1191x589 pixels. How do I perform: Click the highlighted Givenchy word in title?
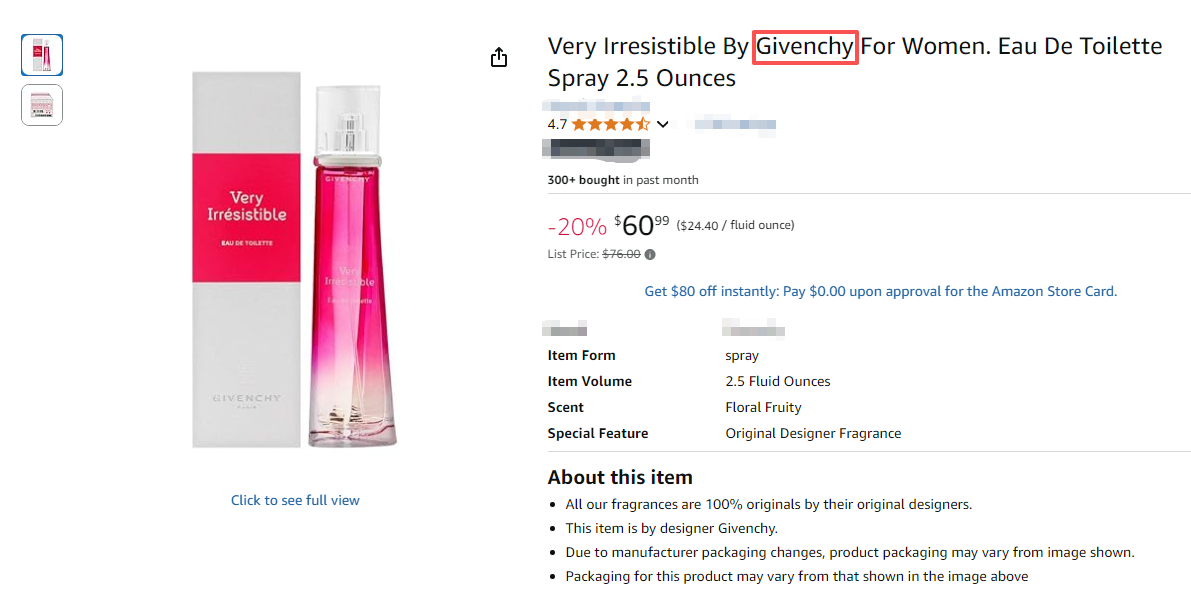click(805, 46)
